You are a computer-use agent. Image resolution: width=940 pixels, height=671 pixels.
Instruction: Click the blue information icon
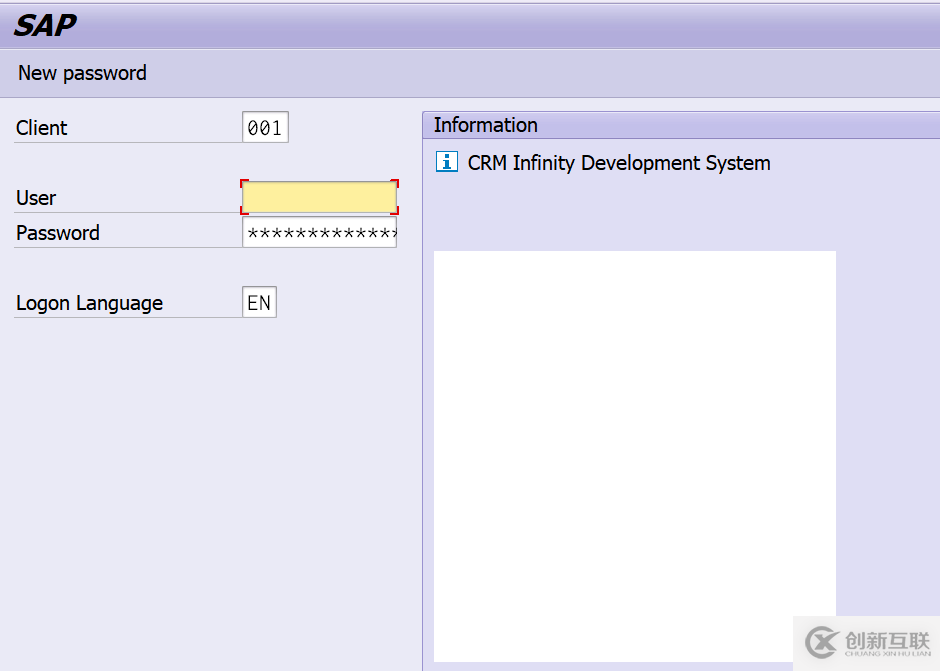[x=447, y=162]
